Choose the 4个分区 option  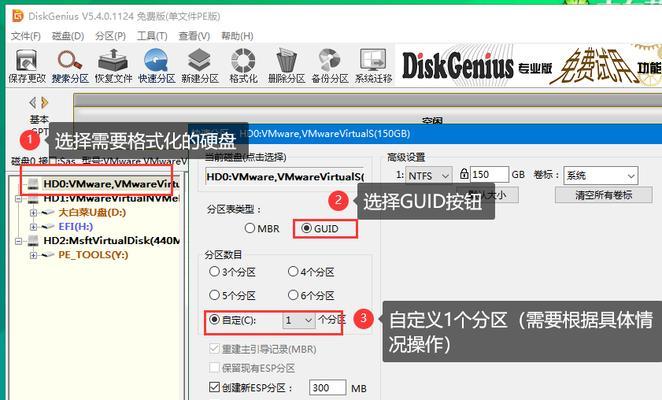[x=293, y=272]
